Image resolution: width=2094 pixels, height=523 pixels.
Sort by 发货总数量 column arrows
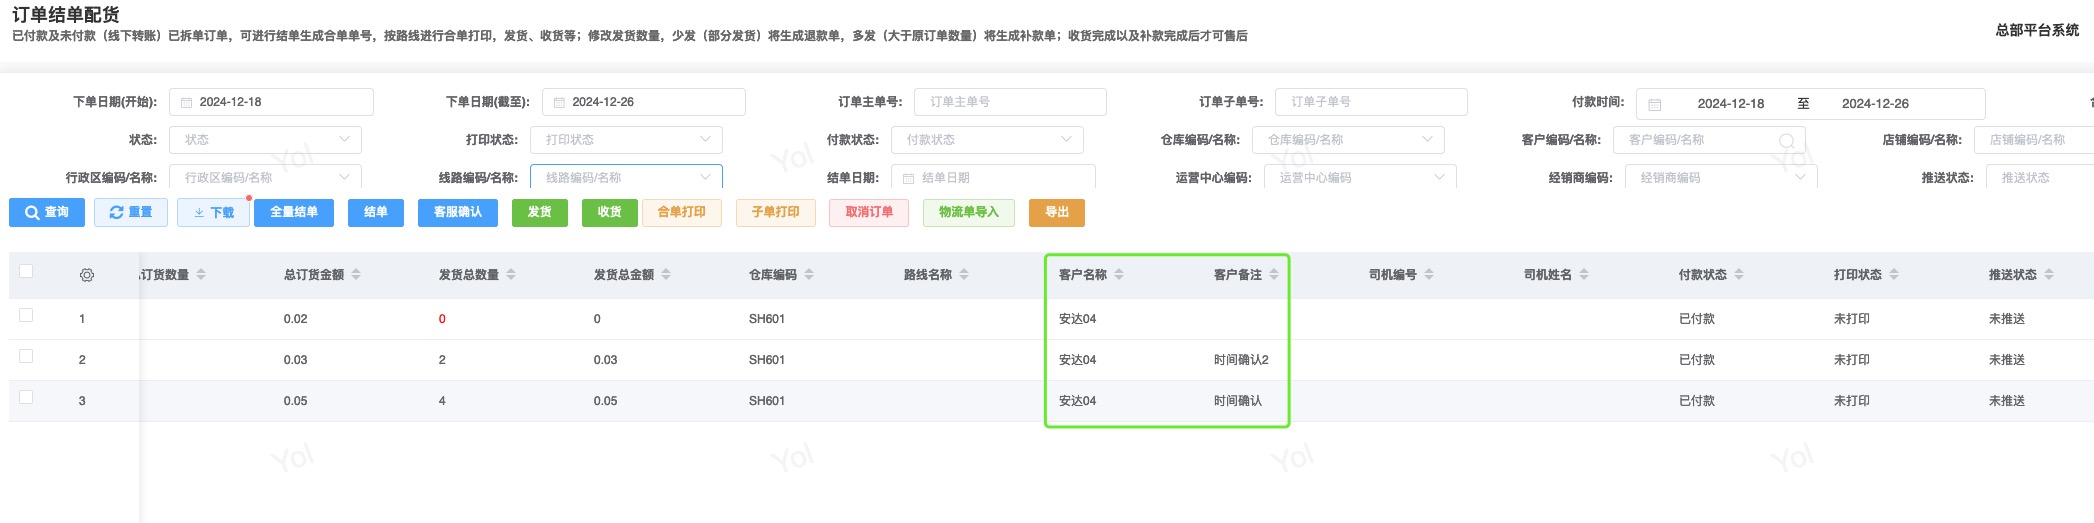pyautogui.click(x=511, y=274)
